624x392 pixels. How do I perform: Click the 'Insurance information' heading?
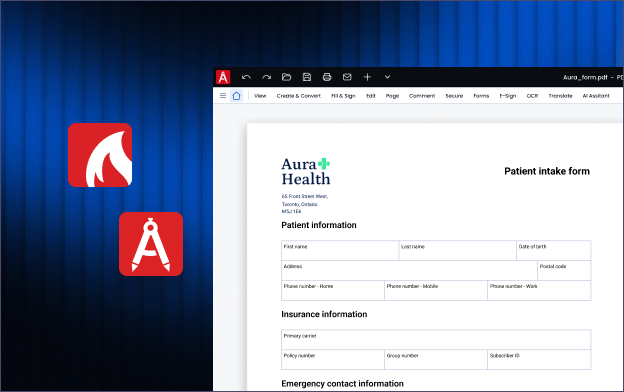[x=324, y=314]
